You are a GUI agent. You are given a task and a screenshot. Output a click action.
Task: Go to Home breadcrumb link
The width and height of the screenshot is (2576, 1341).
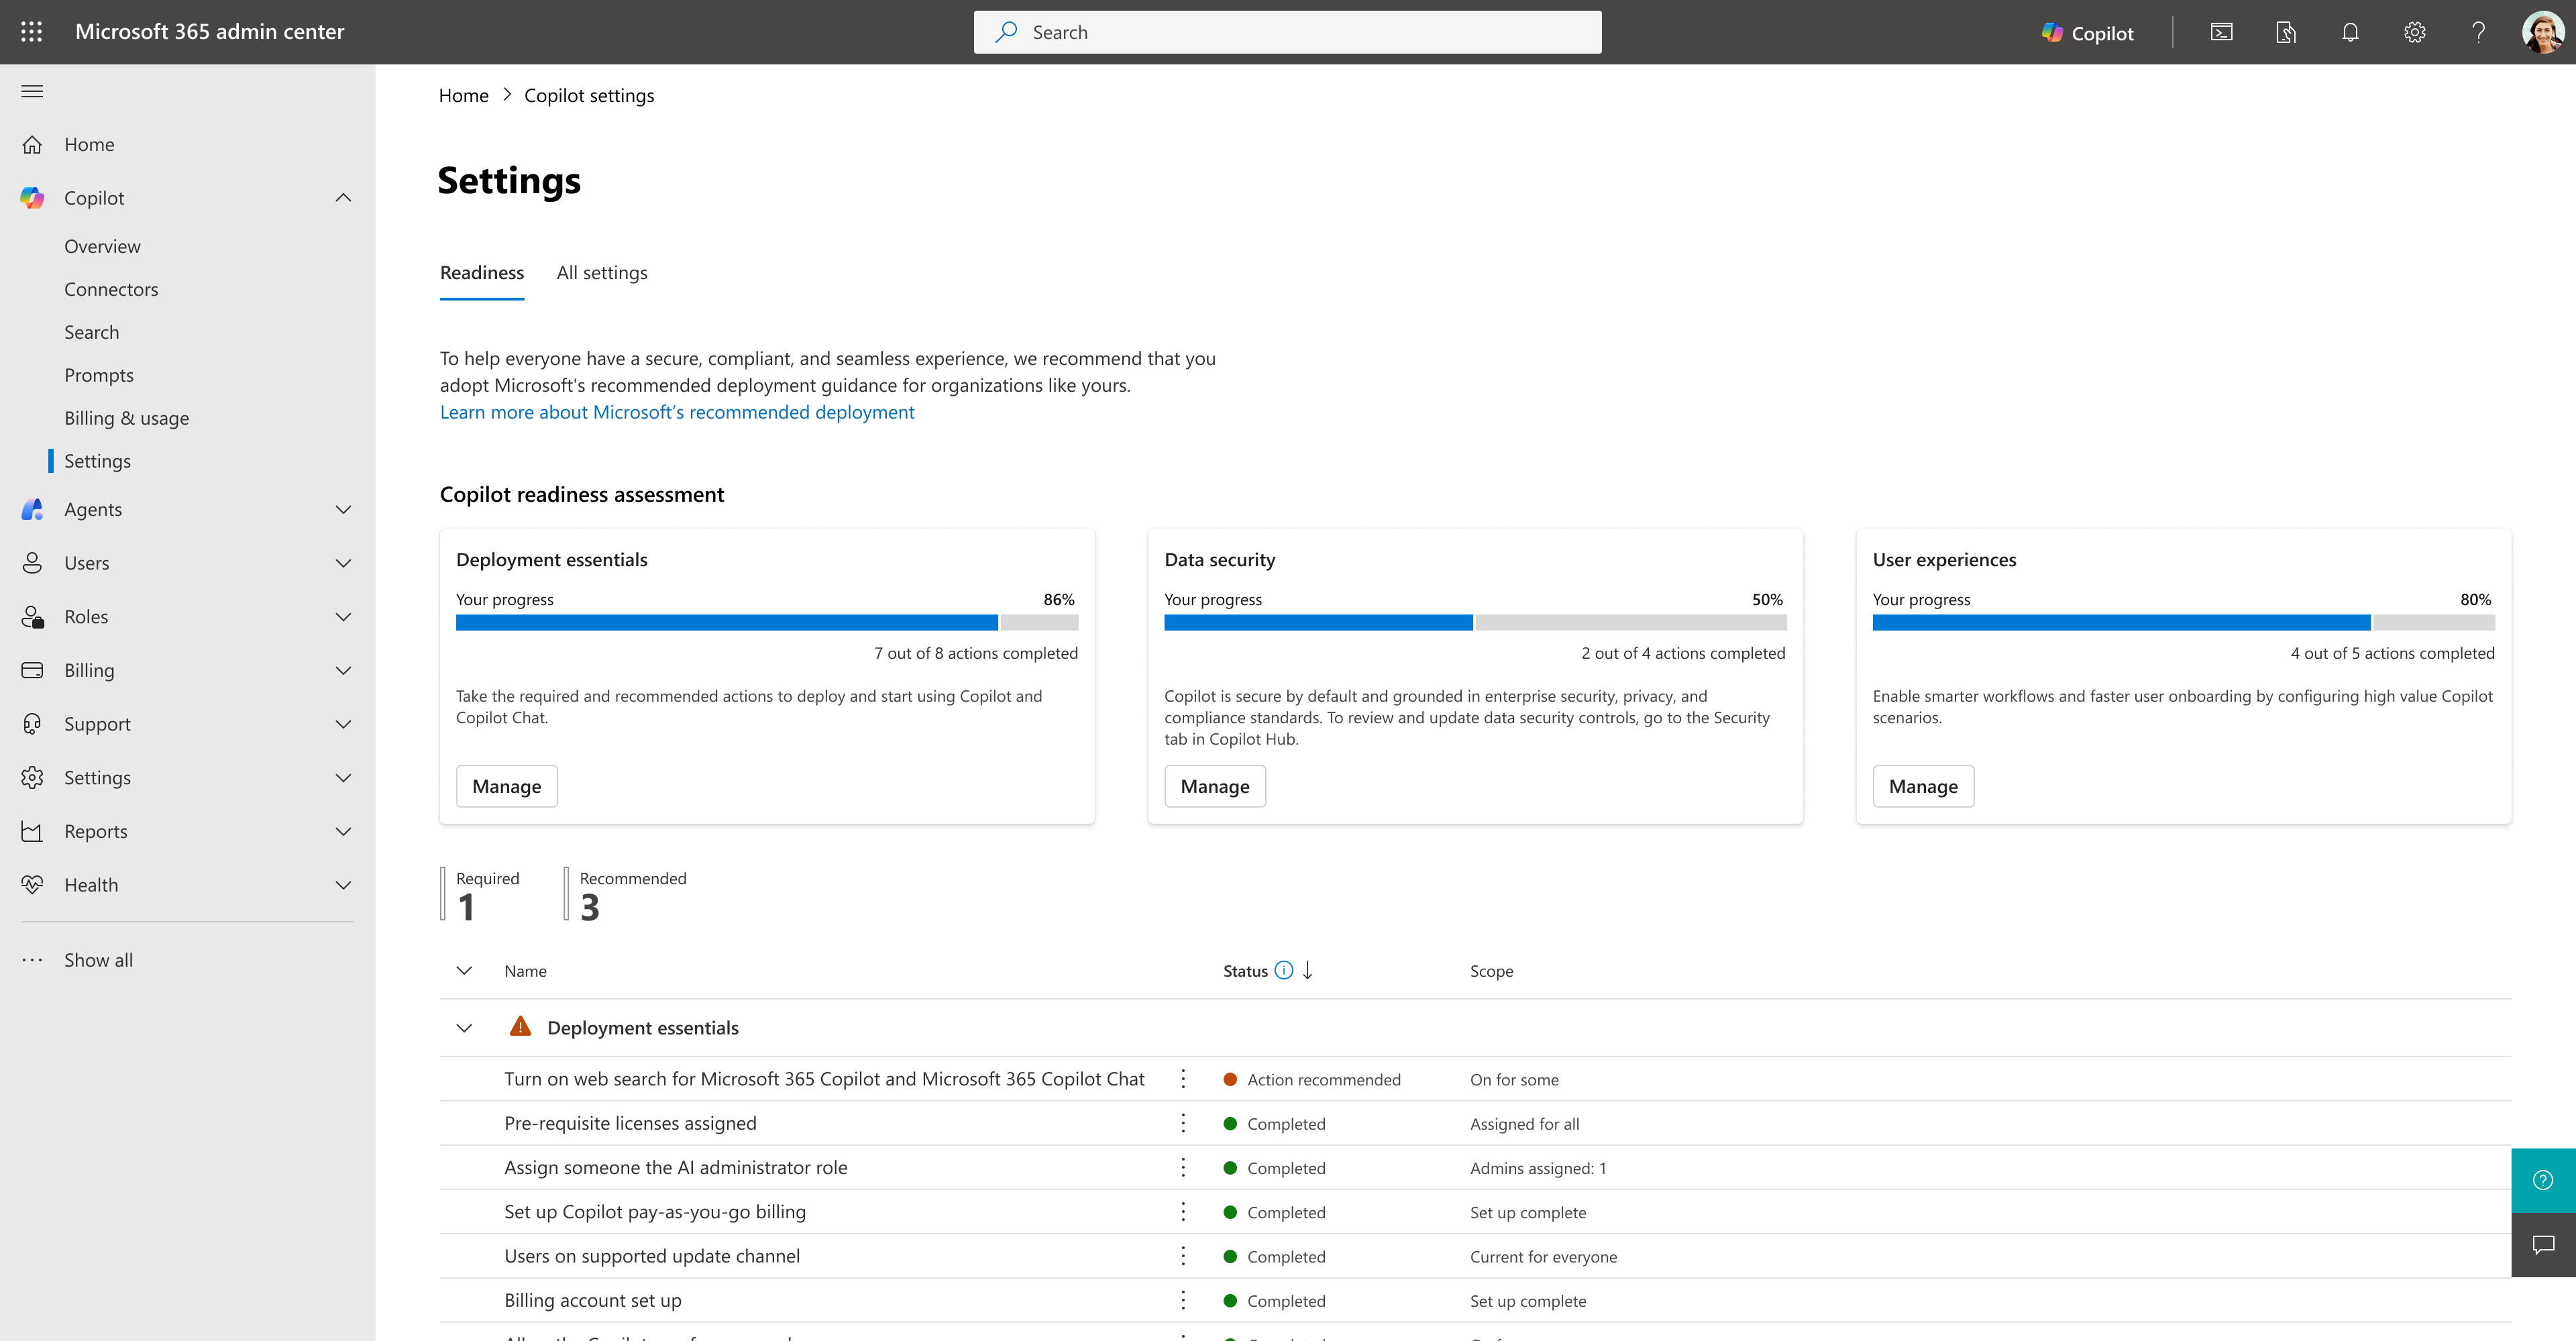click(464, 95)
